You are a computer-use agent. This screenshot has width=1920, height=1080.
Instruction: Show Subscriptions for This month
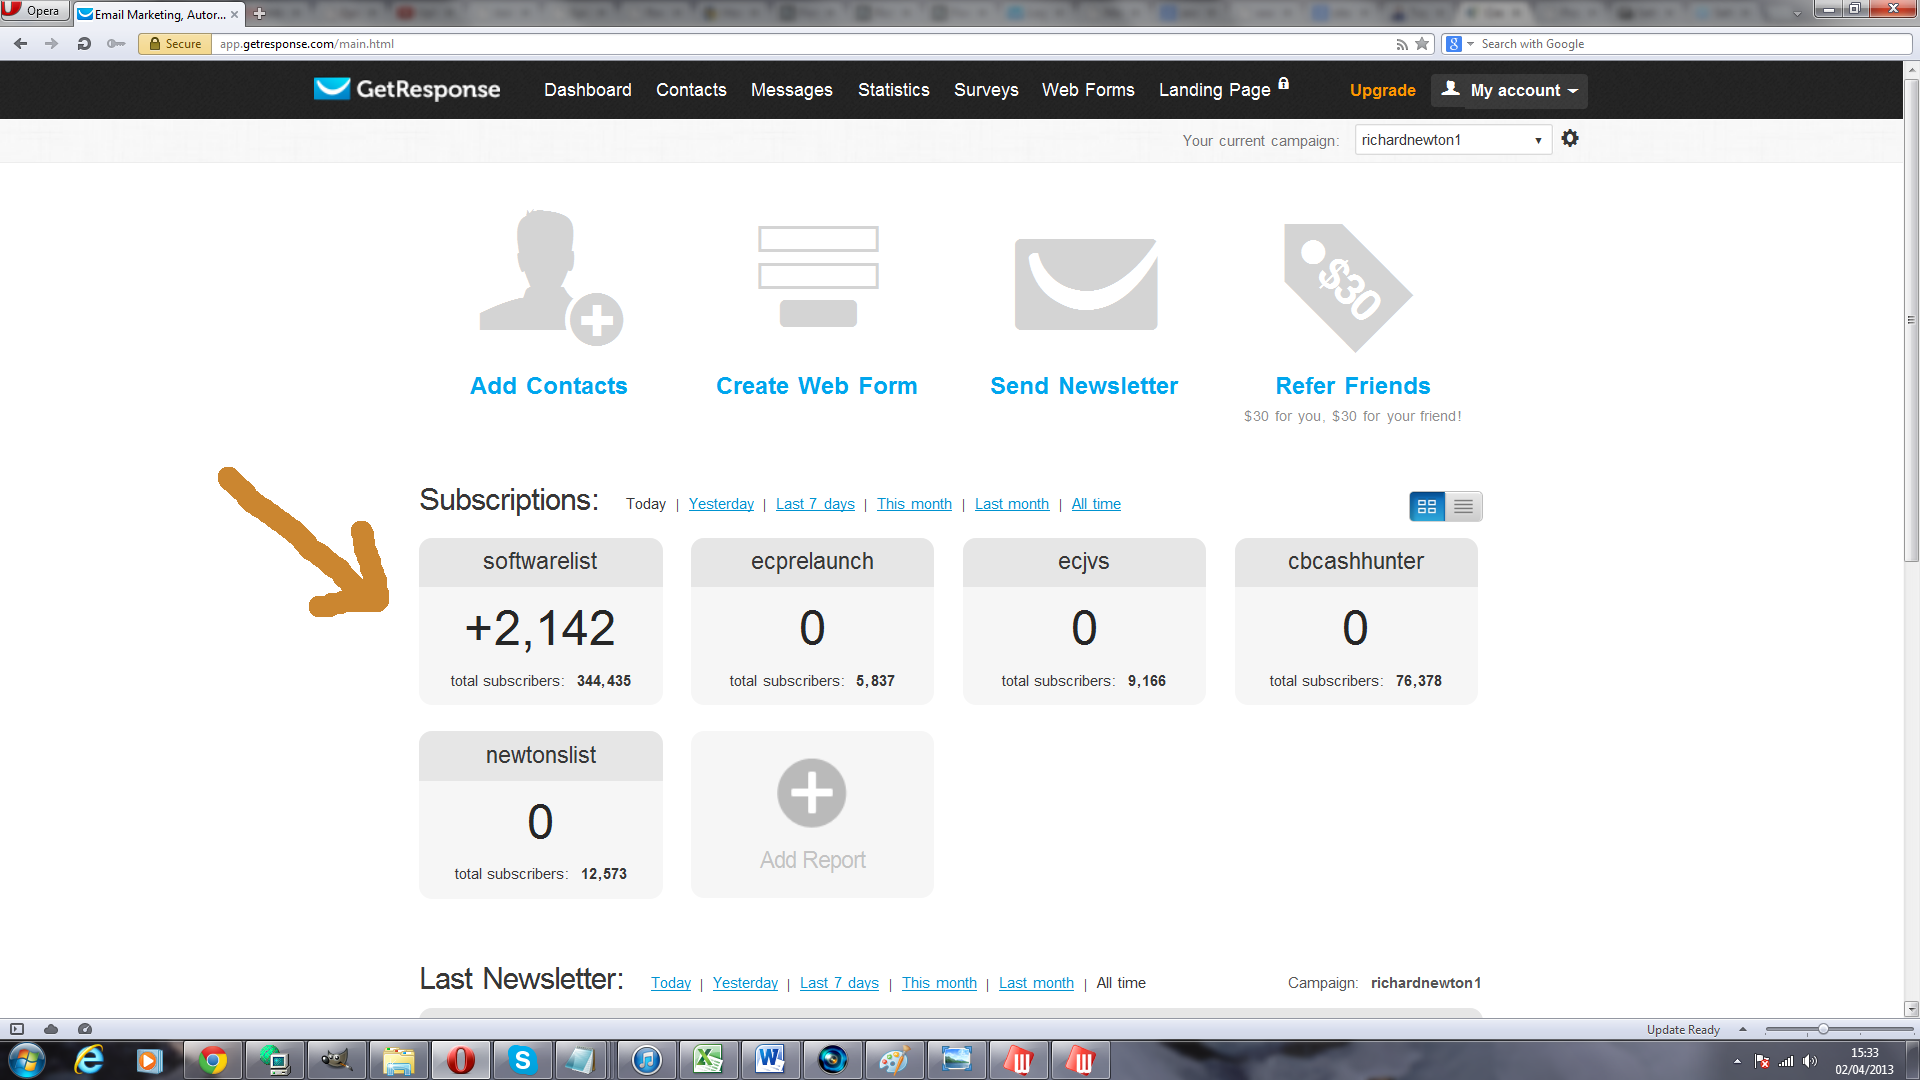pyautogui.click(x=914, y=504)
